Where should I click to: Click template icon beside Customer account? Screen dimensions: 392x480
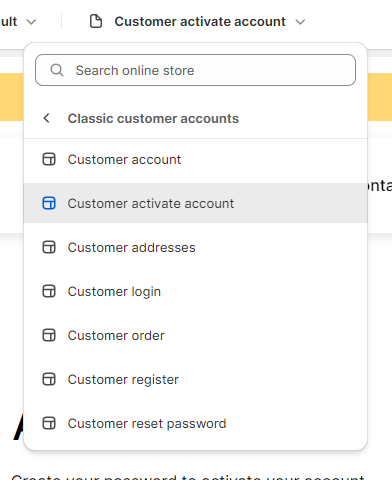click(49, 159)
